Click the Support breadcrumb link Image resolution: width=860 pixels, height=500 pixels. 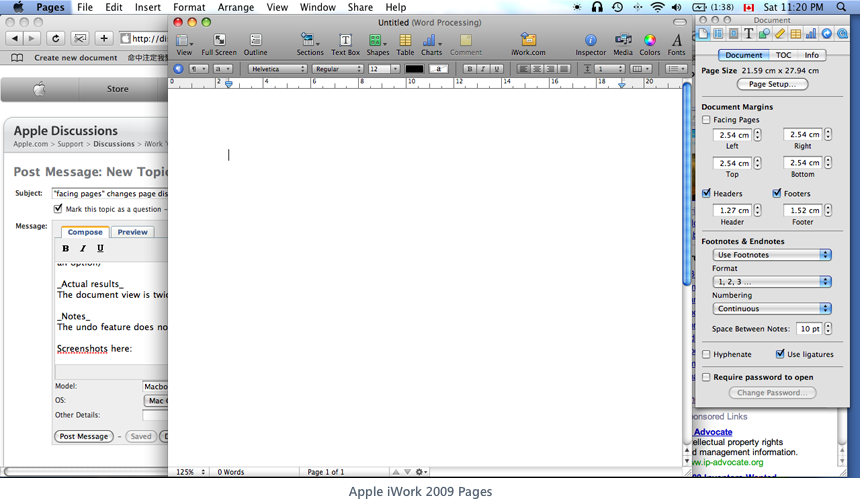tap(70, 144)
